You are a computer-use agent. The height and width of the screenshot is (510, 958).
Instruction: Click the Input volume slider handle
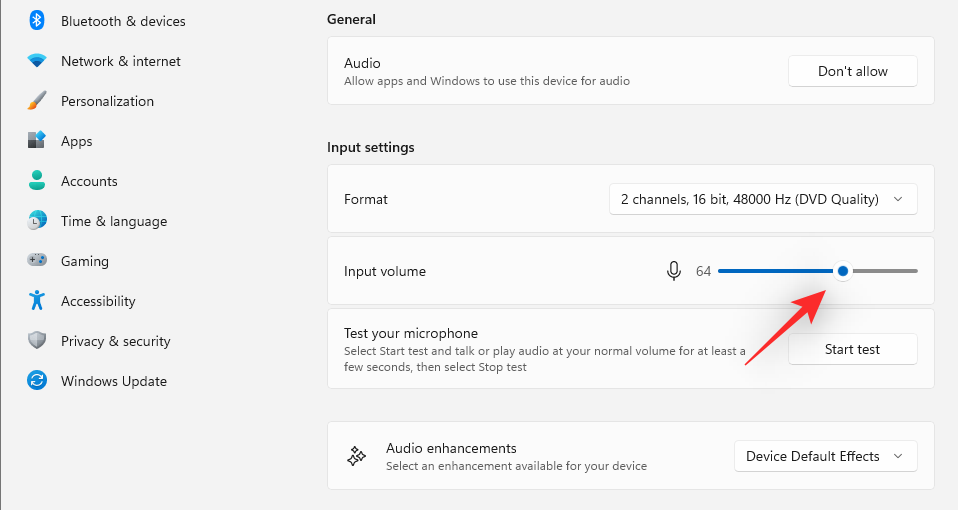pyautogui.click(x=843, y=271)
